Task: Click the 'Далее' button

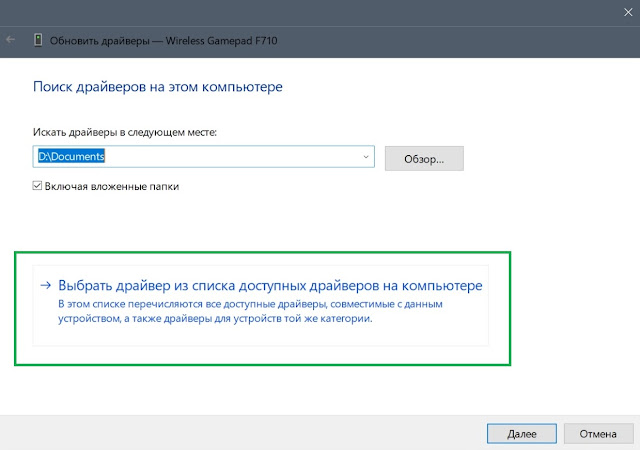Action: click(522, 434)
